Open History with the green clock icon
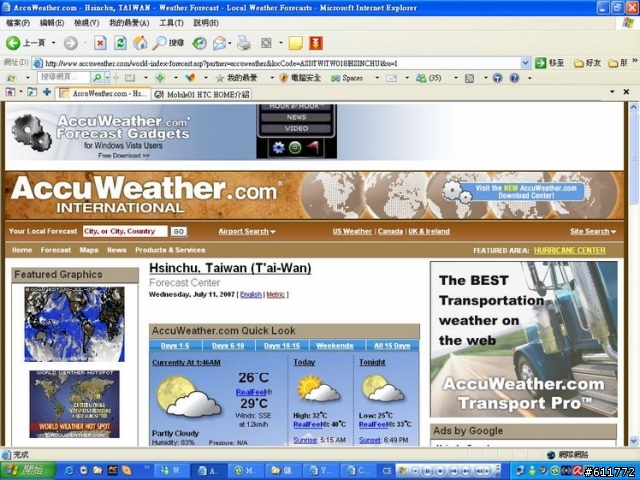The image size is (640, 480). click(x=199, y=43)
